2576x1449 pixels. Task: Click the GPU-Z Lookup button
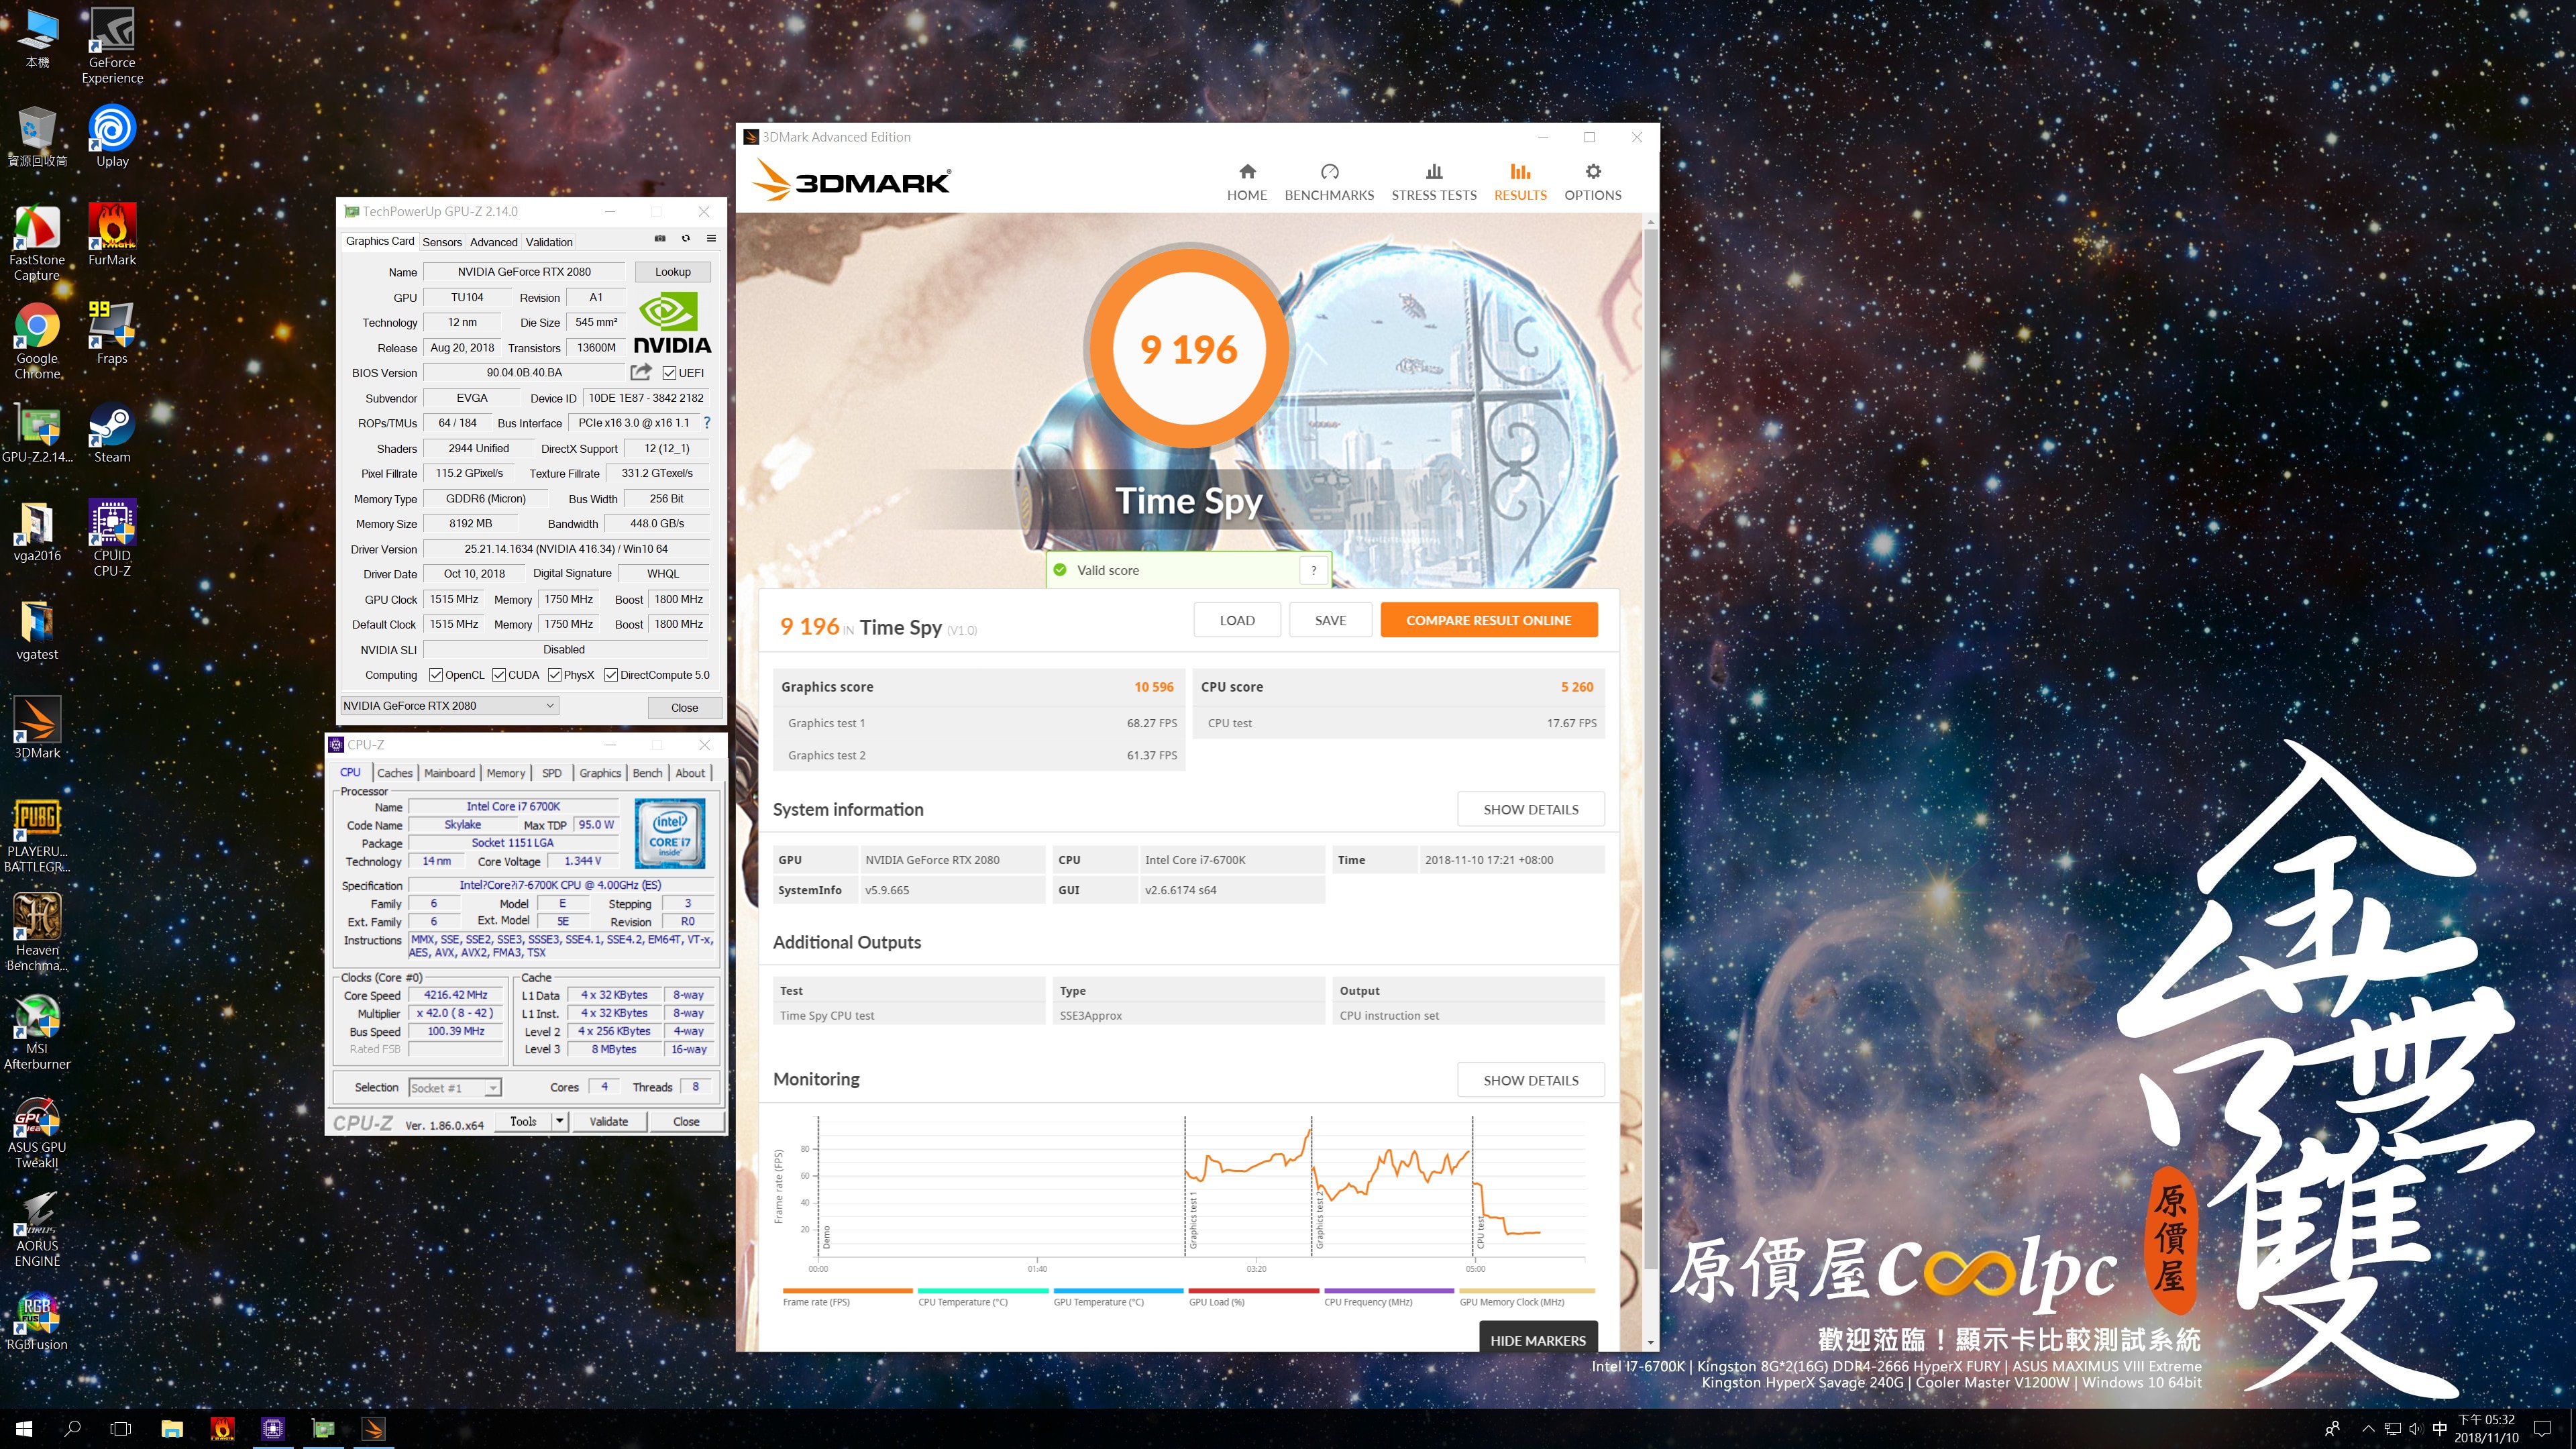pos(672,272)
